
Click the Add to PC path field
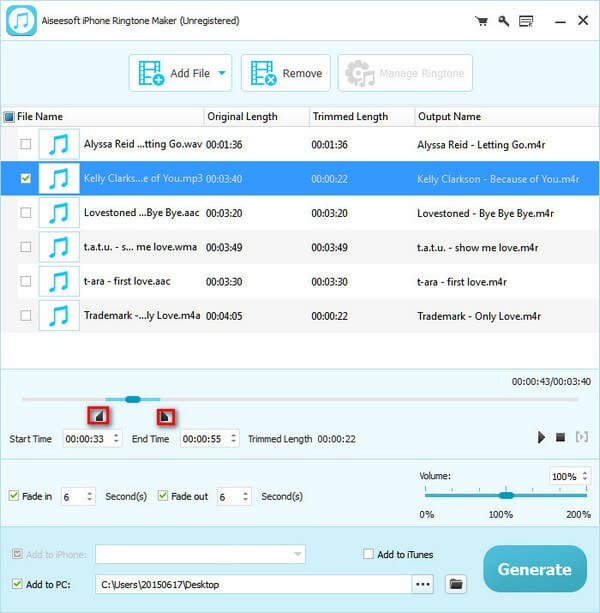point(253,584)
